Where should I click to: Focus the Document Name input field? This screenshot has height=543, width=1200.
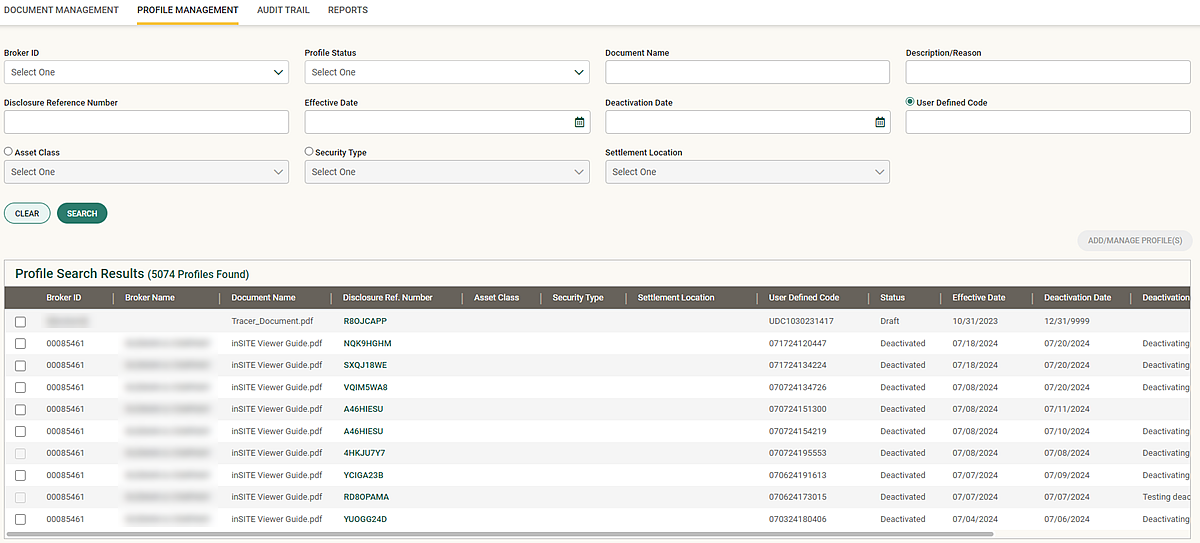(747, 72)
